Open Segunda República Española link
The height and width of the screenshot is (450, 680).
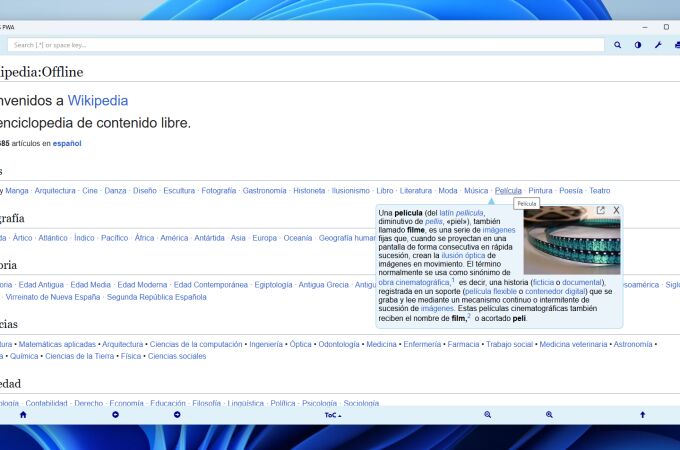[157, 297]
